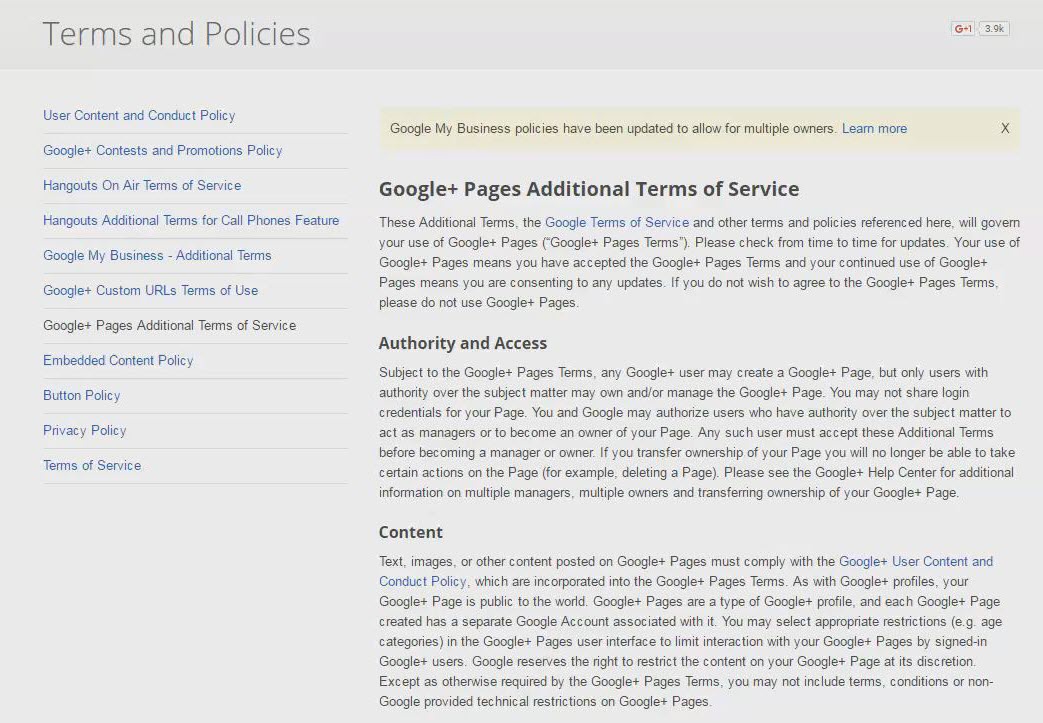Open Google+ Contests and Promotions Policy
The image size is (1043, 723).
(x=162, y=150)
